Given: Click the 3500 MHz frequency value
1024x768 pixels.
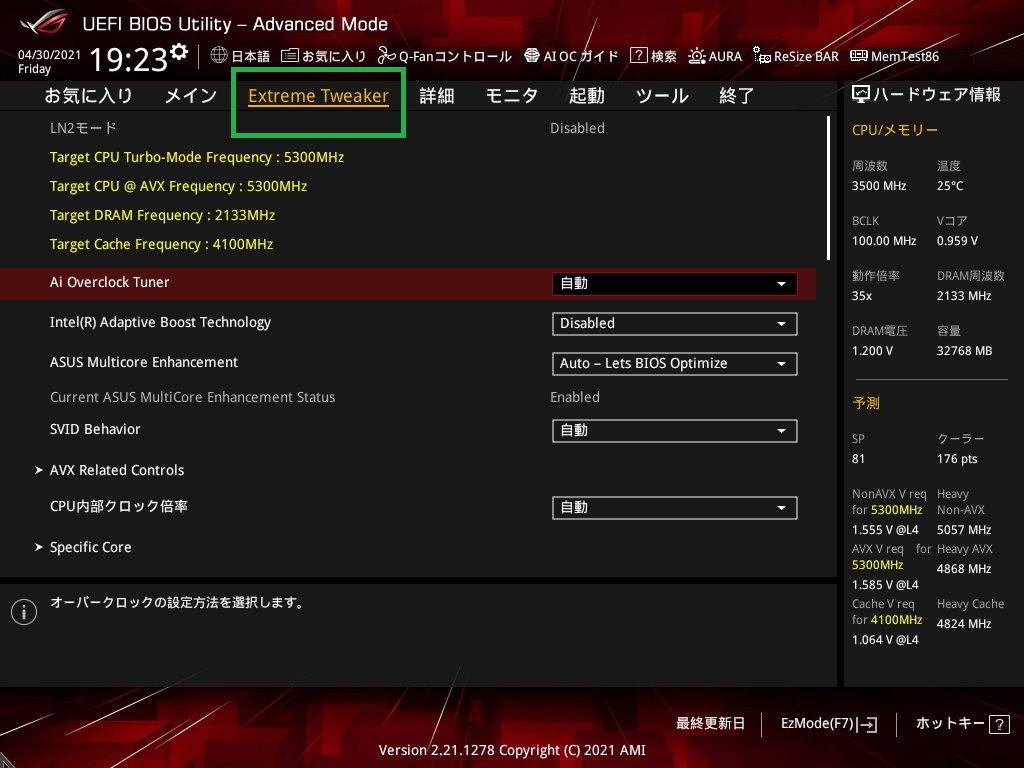Looking at the screenshot, I should point(879,186).
